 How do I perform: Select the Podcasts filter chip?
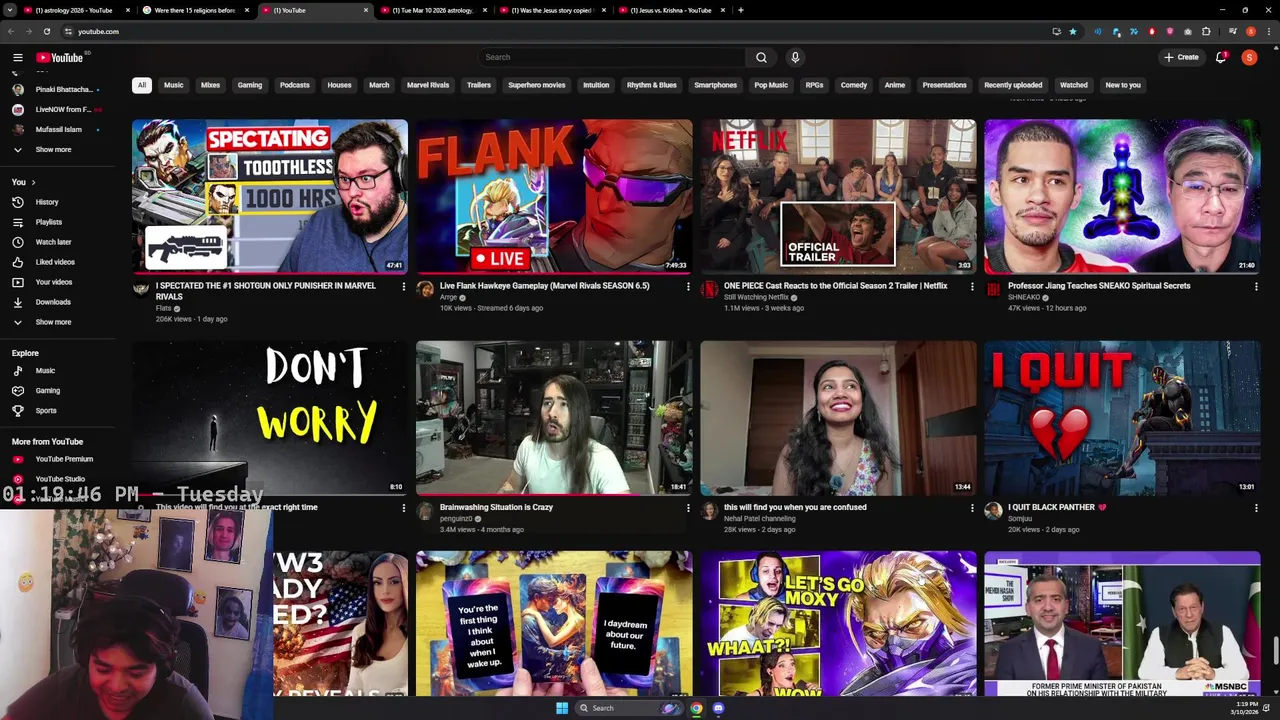point(295,85)
